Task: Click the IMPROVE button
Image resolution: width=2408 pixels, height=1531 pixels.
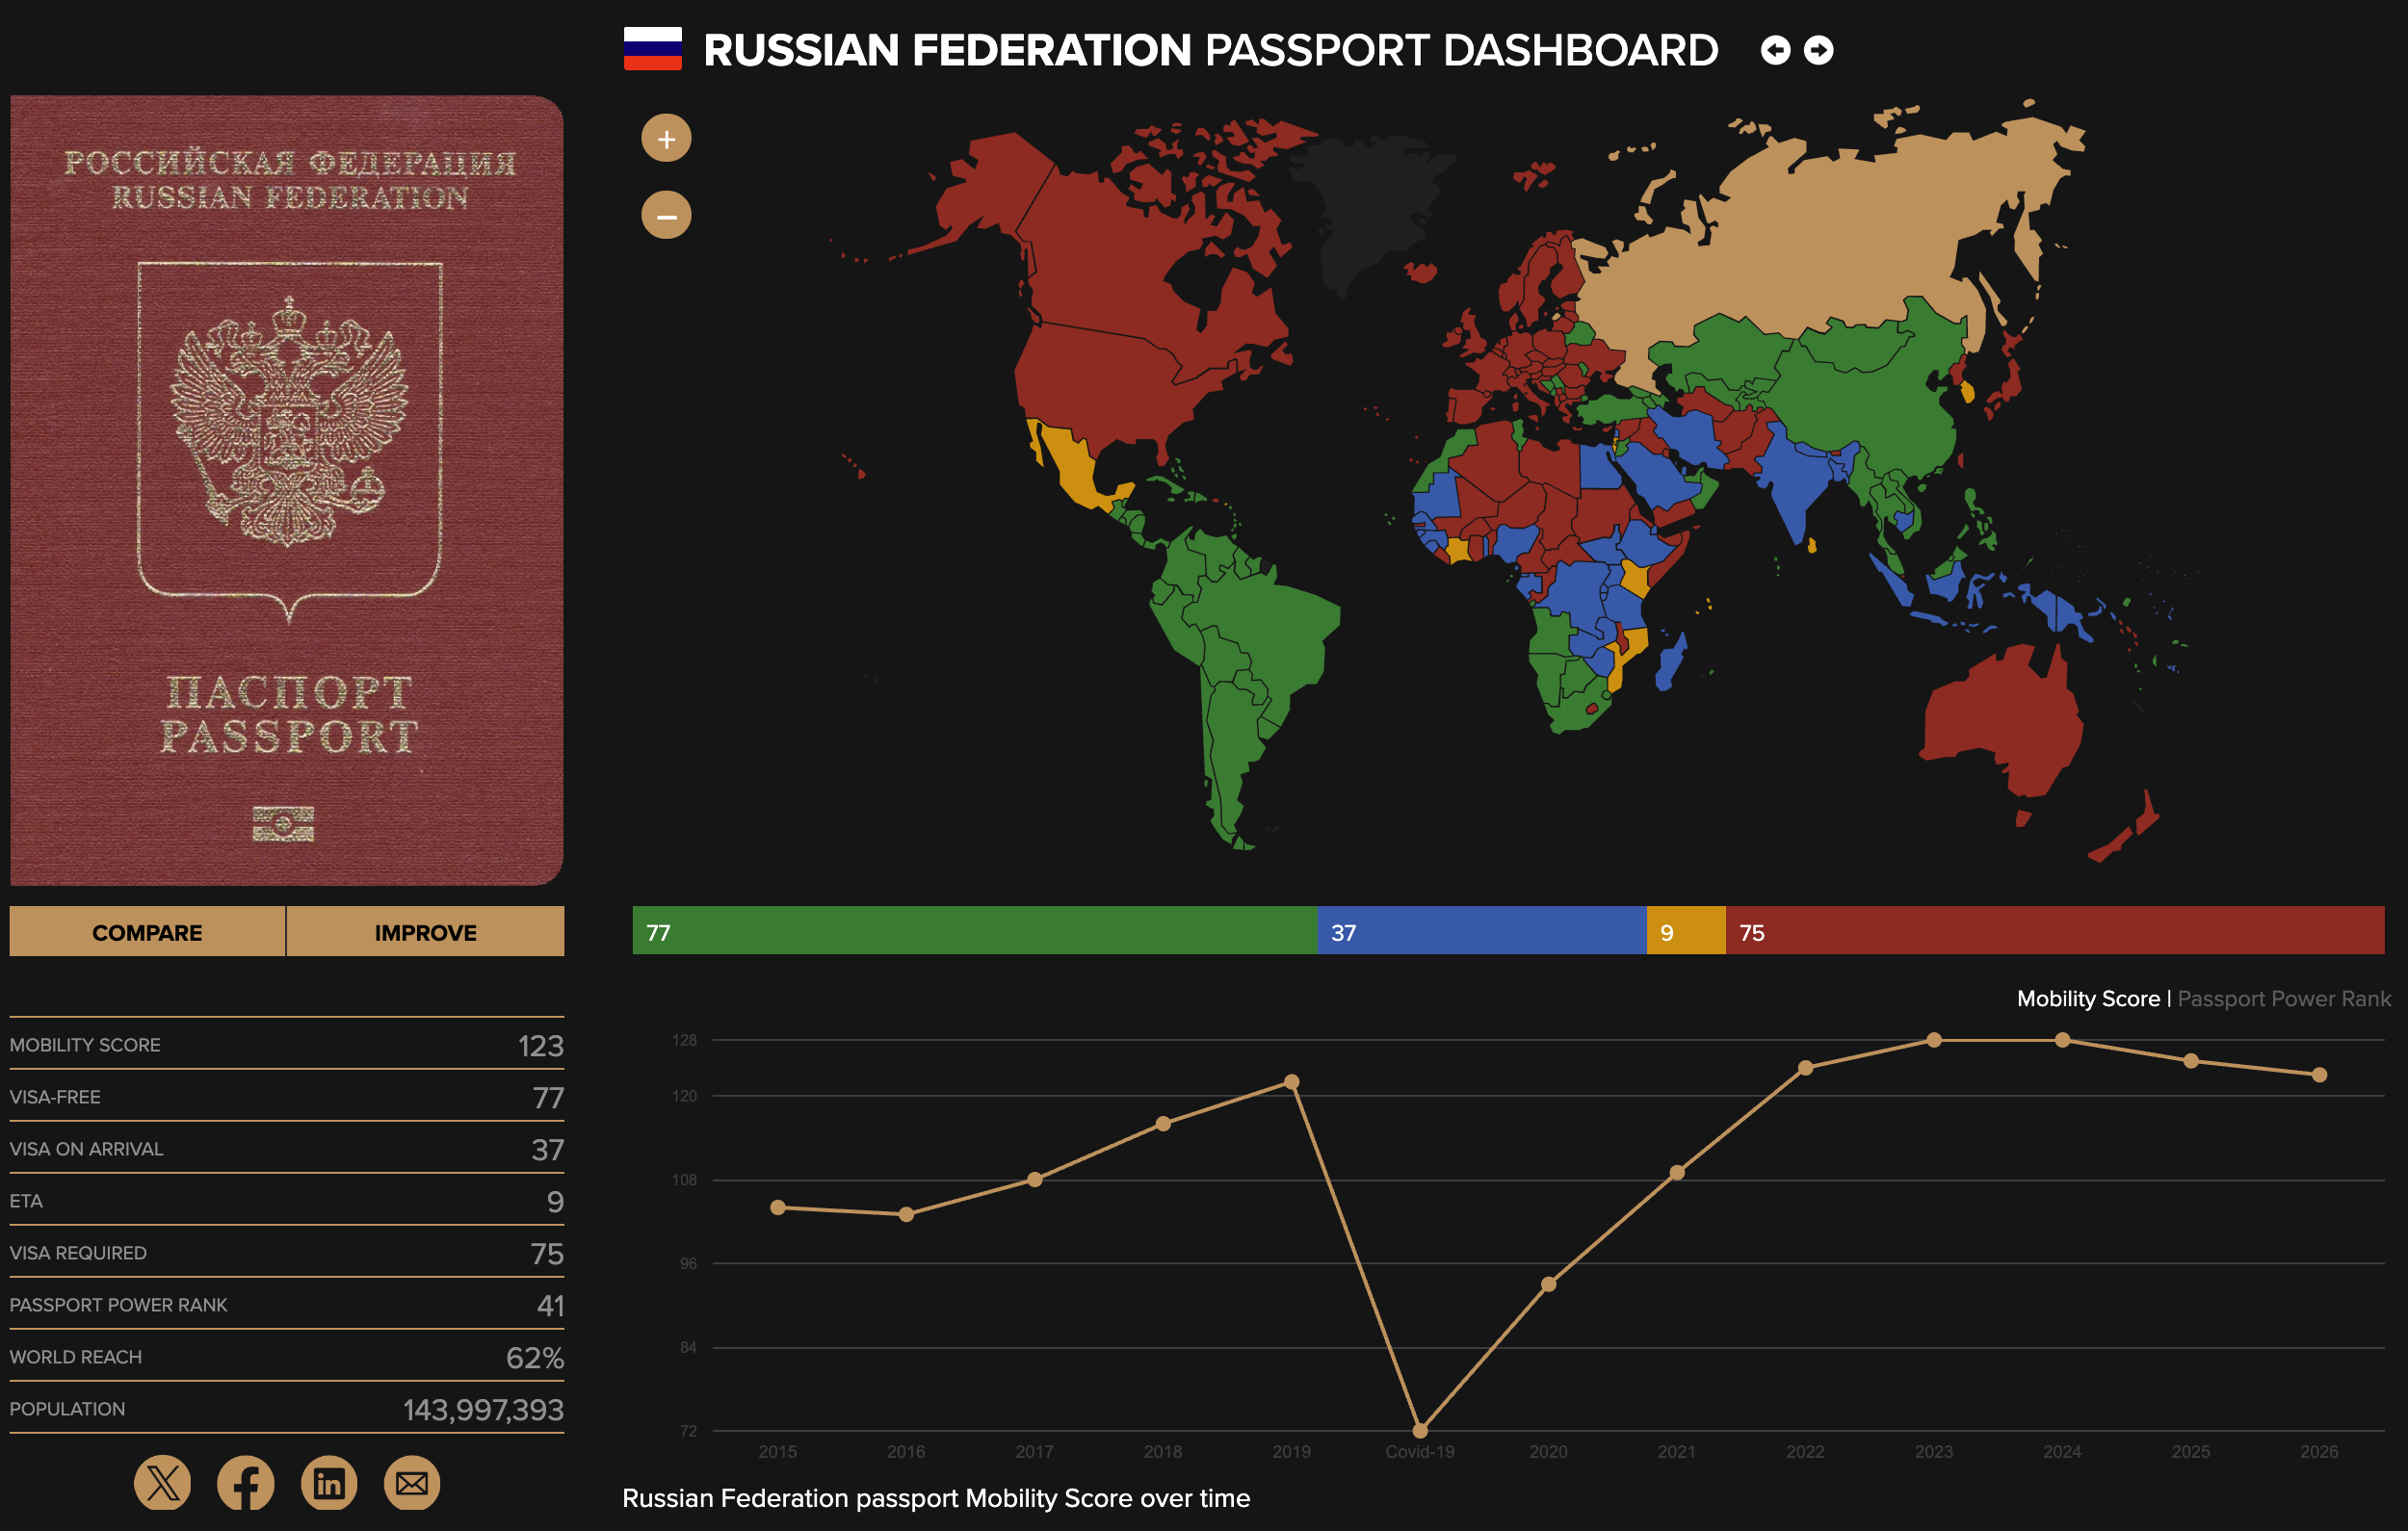Action: [425, 932]
